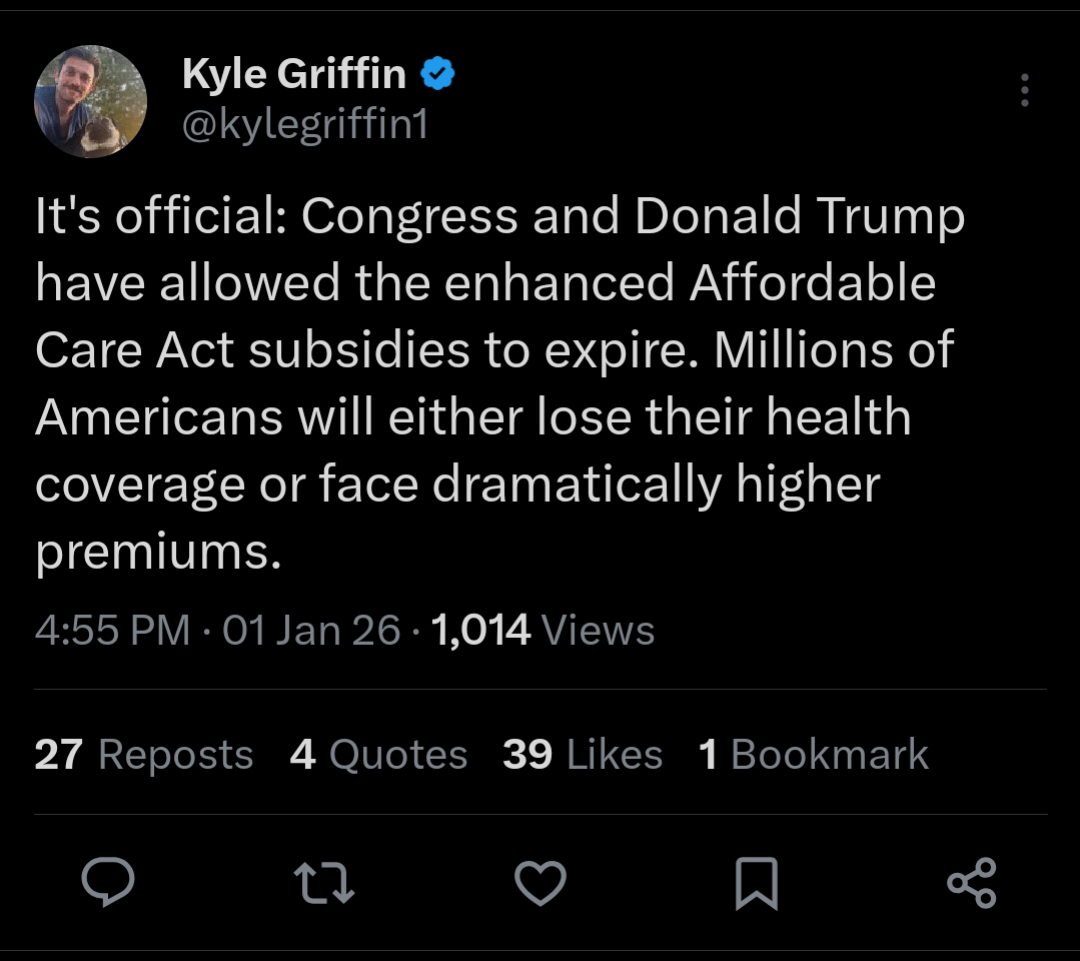Repost this tweet using the repost icon
The width and height of the screenshot is (1080, 961).
point(324,884)
